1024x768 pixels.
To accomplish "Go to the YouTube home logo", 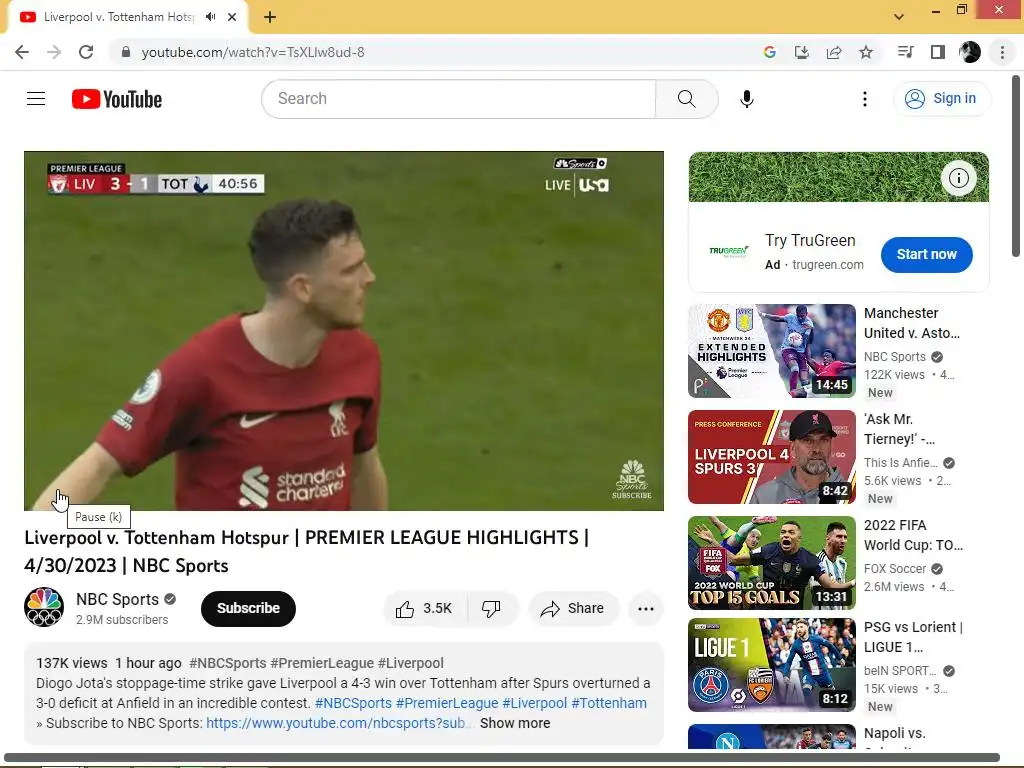I will click(x=117, y=99).
